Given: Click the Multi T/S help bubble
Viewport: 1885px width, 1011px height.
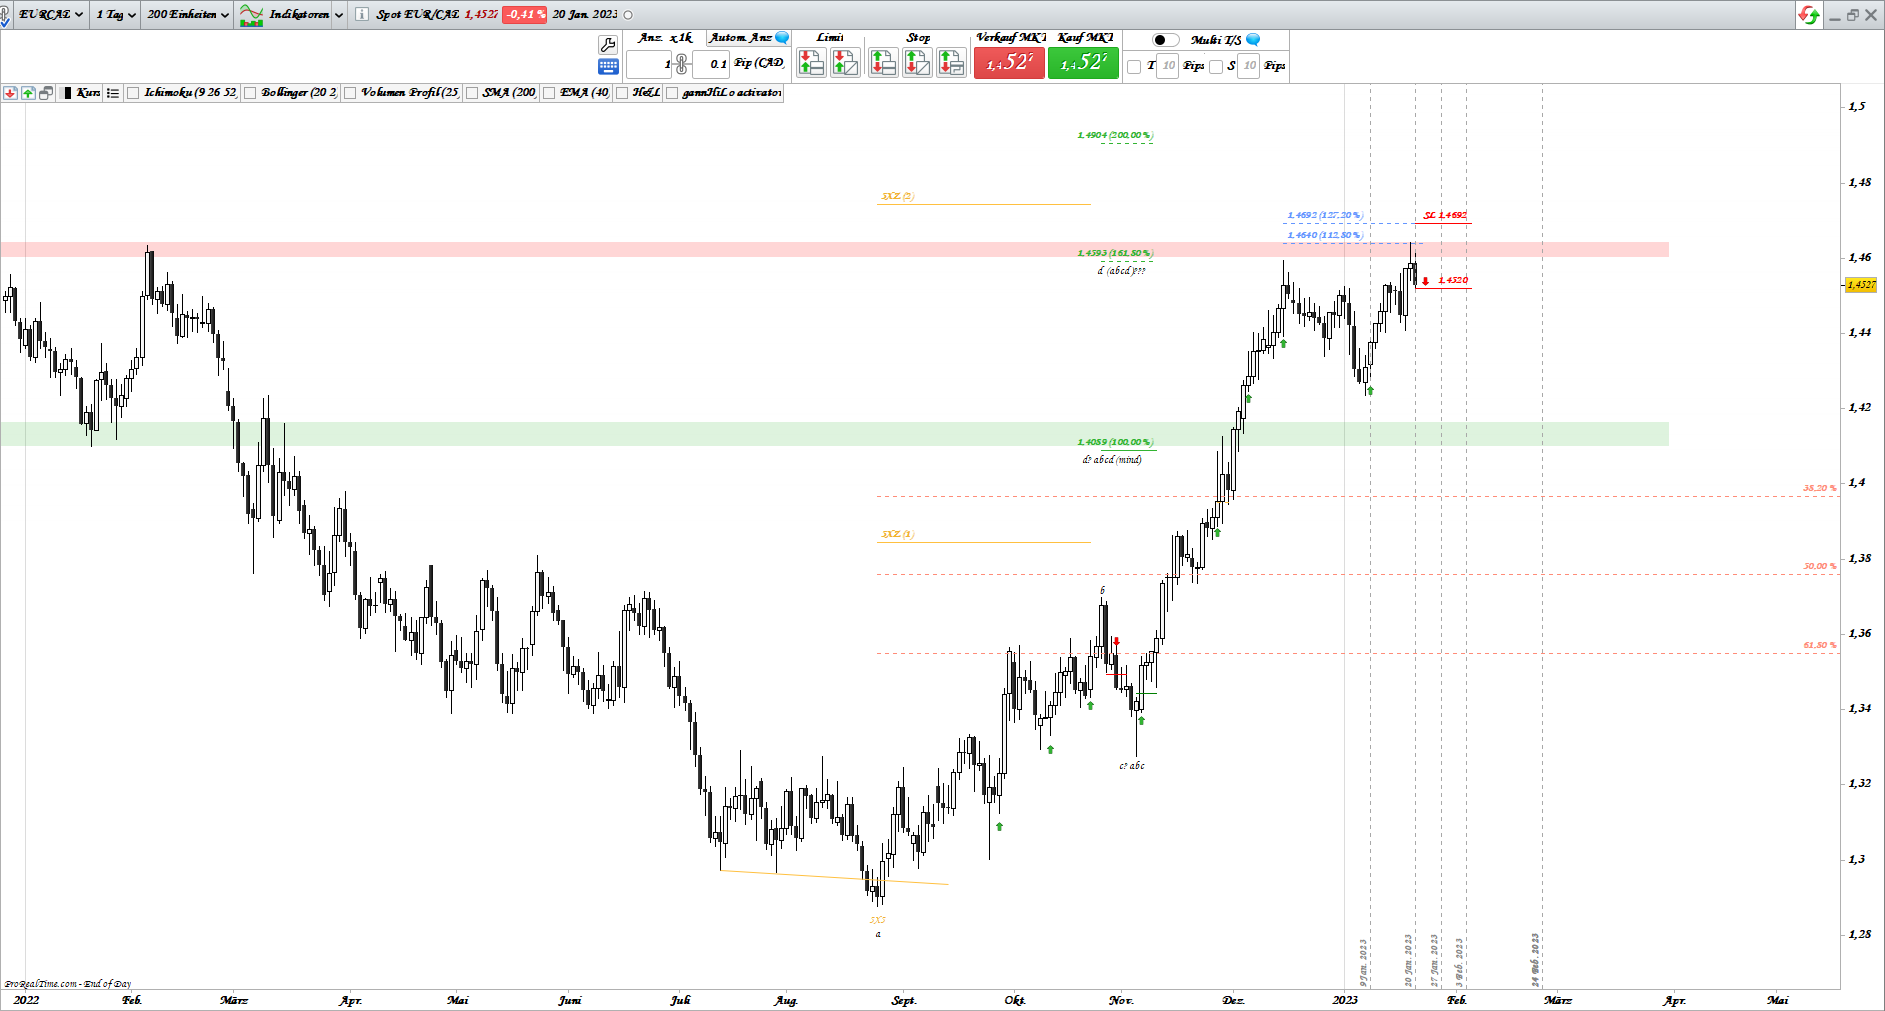Looking at the screenshot, I should (x=1253, y=40).
